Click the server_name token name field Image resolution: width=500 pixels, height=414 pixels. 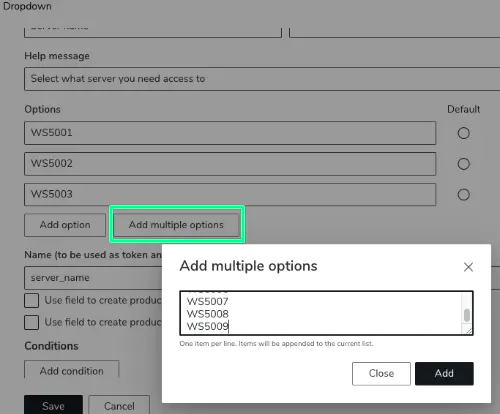click(93, 278)
